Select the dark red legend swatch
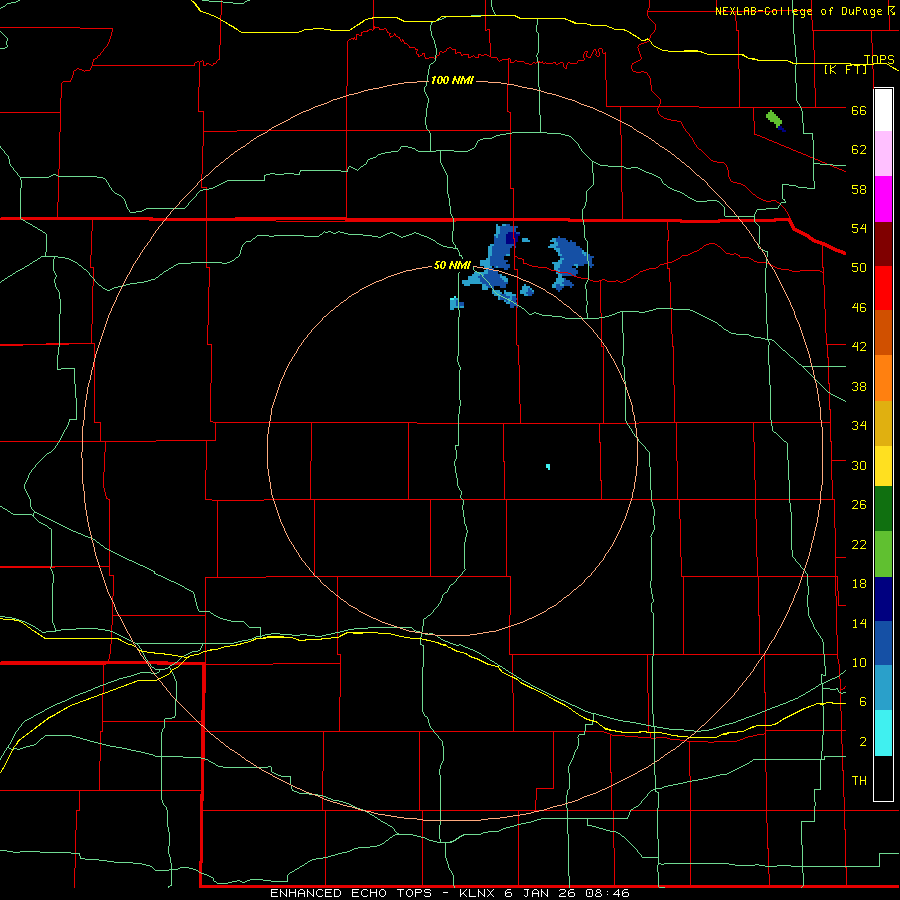Image resolution: width=900 pixels, height=900 pixels. click(883, 243)
